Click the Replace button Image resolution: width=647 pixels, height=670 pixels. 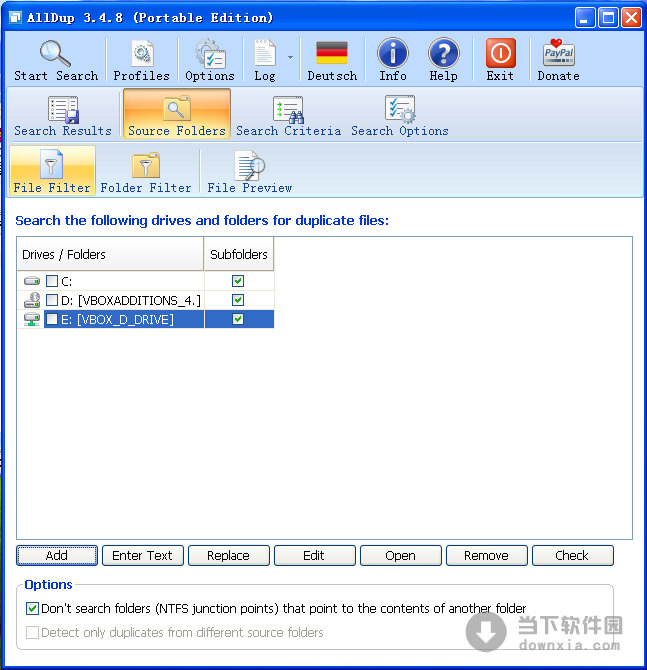pyautogui.click(x=229, y=555)
